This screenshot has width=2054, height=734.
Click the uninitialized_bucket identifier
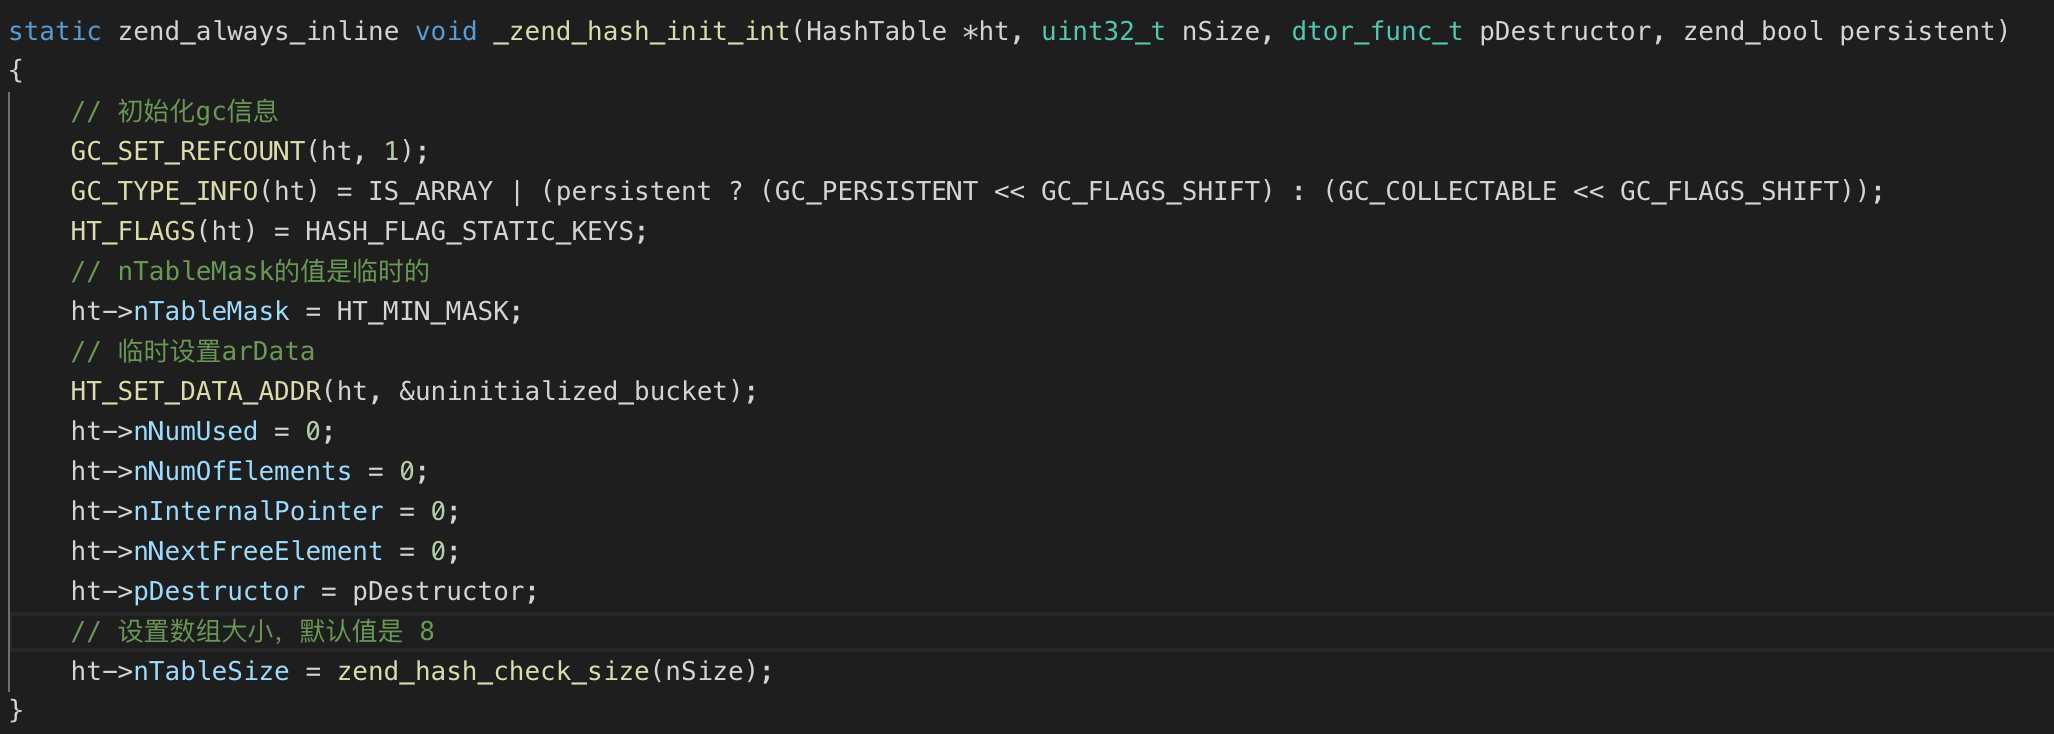571,391
